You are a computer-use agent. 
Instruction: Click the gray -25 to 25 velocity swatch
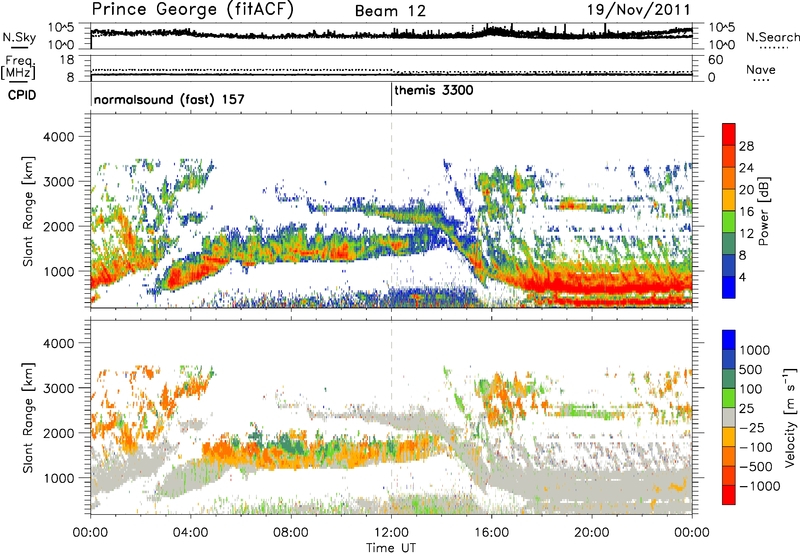click(729, 417)
